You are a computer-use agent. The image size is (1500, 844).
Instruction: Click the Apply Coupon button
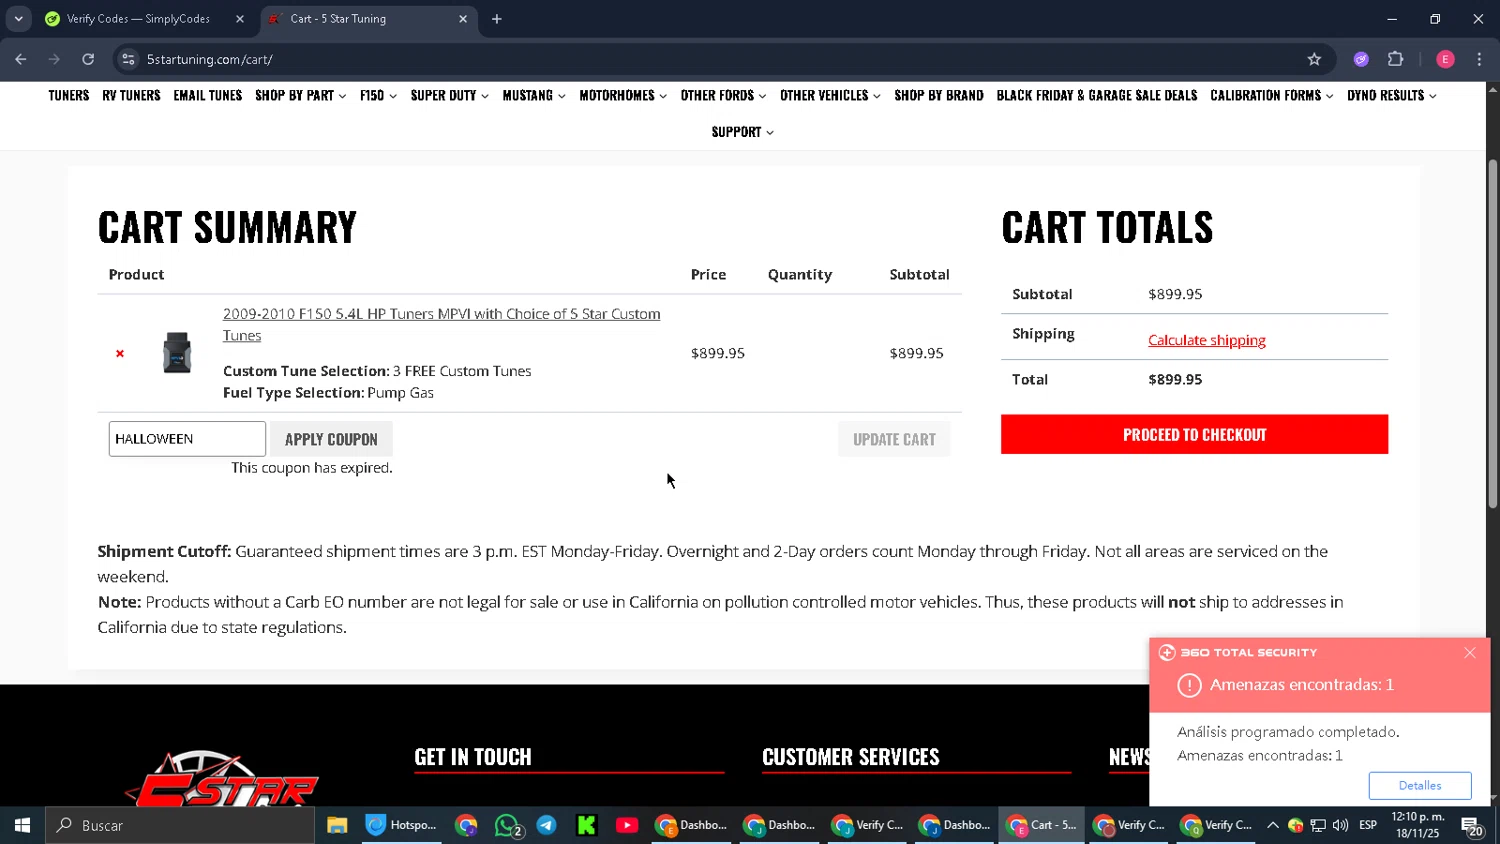tap(331, 439)
